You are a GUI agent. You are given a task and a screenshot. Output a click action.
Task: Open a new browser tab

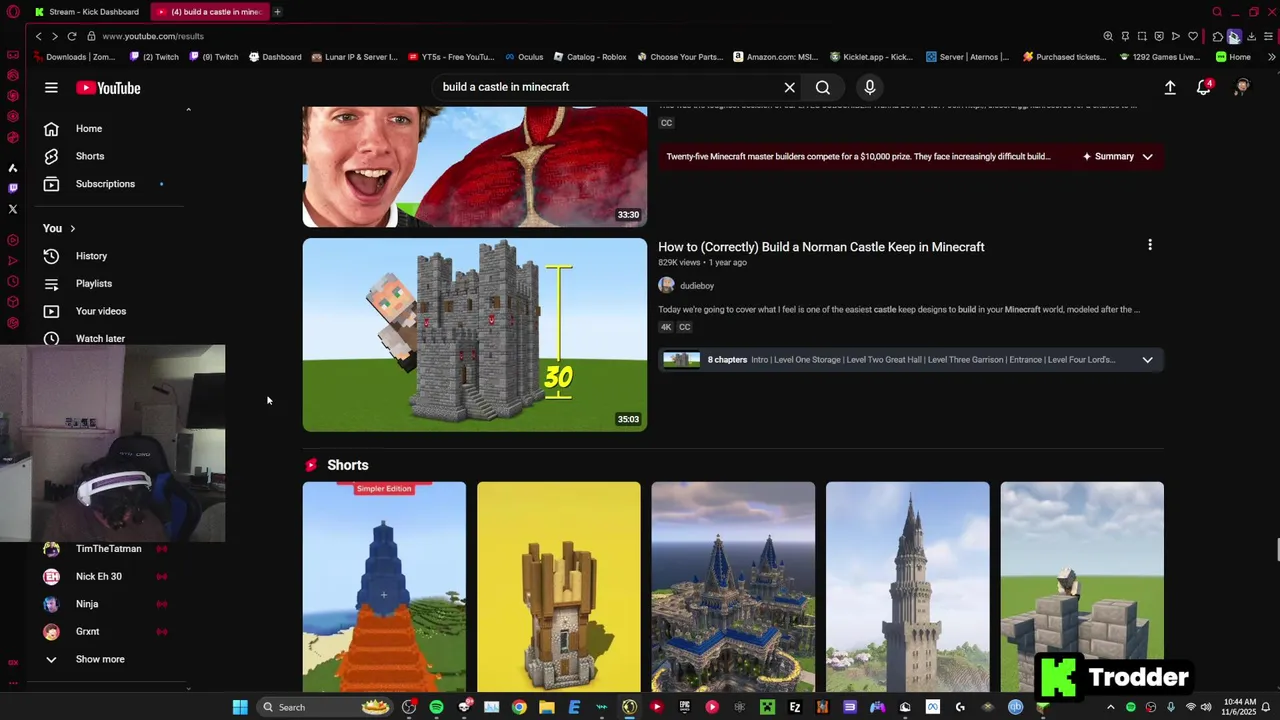tap(277, 12)
